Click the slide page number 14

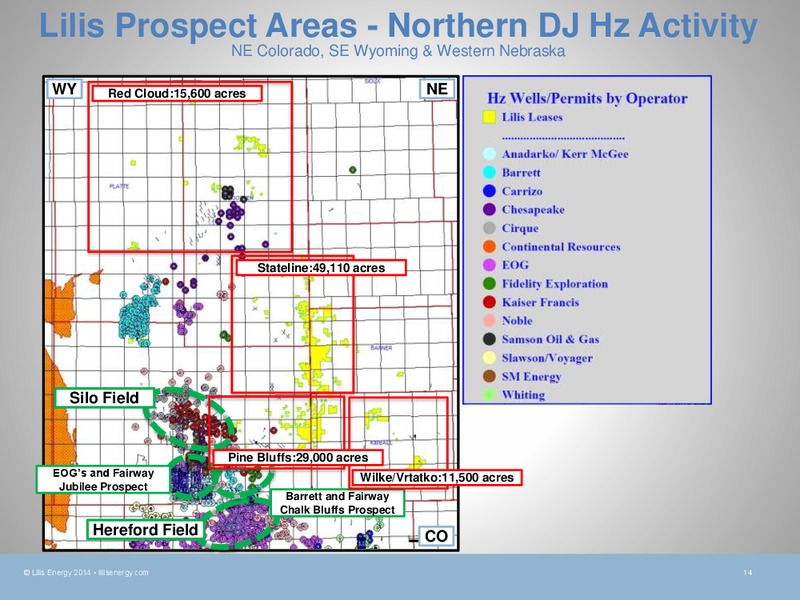tap(747, 572)
